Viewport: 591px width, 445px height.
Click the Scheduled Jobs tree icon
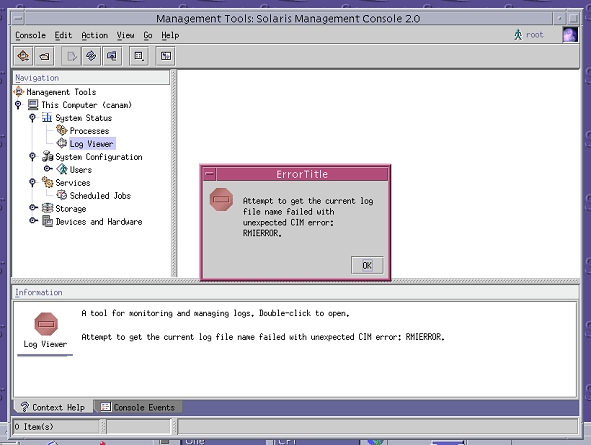pyautogui.click(x=62, y=195)
